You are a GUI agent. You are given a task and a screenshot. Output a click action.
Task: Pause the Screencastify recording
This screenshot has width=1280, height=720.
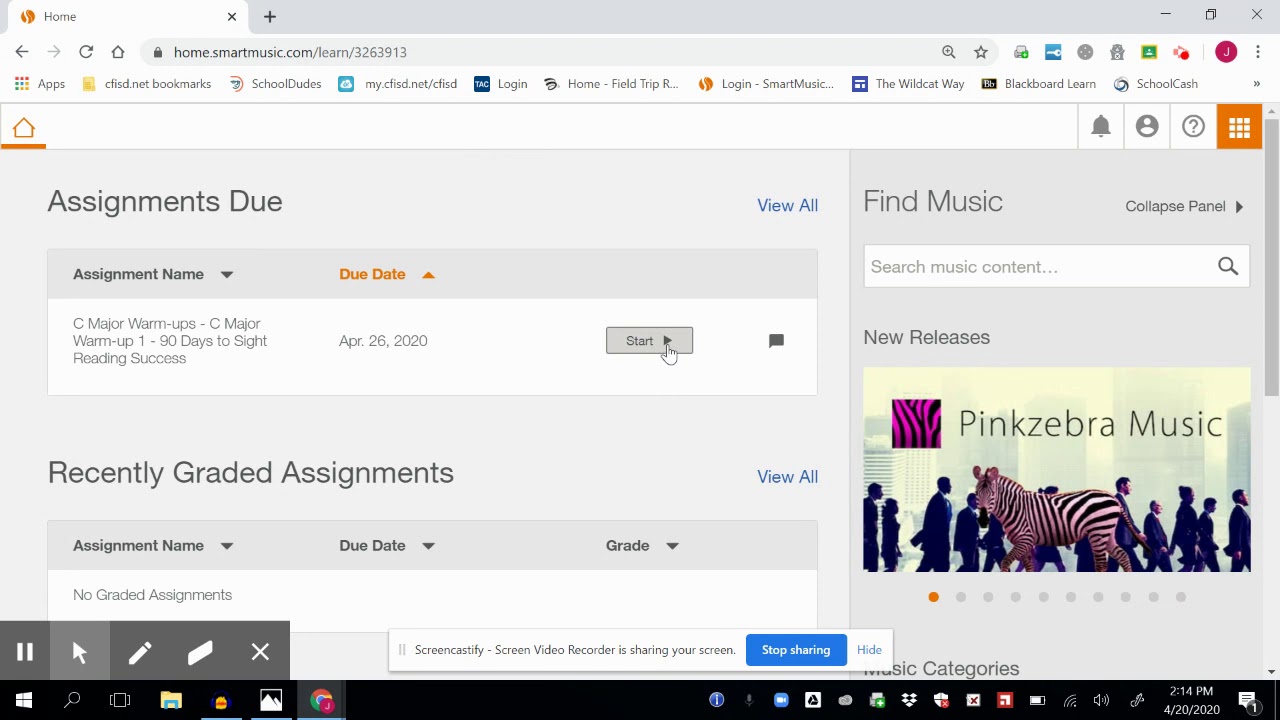pyautogui.click(x=25, y=652)
